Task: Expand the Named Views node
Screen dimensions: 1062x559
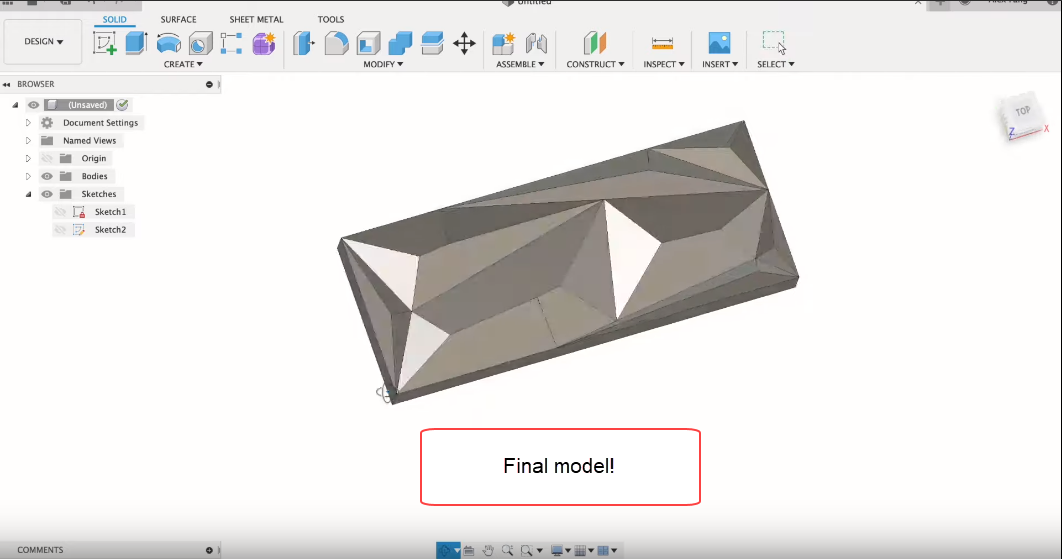Action: (28, 141)
